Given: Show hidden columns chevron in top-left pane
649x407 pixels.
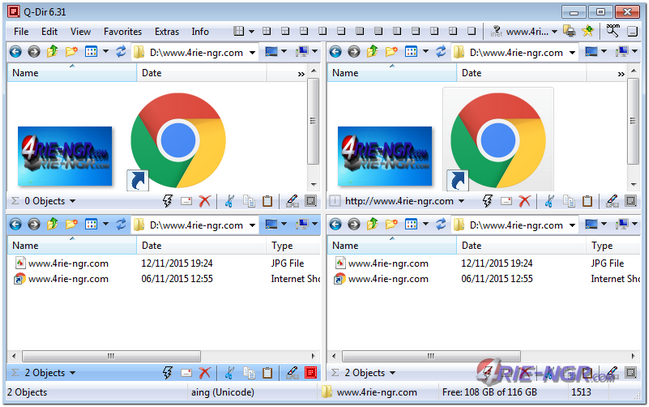Looking at the screenshot, I should click(x=301, y=74).
